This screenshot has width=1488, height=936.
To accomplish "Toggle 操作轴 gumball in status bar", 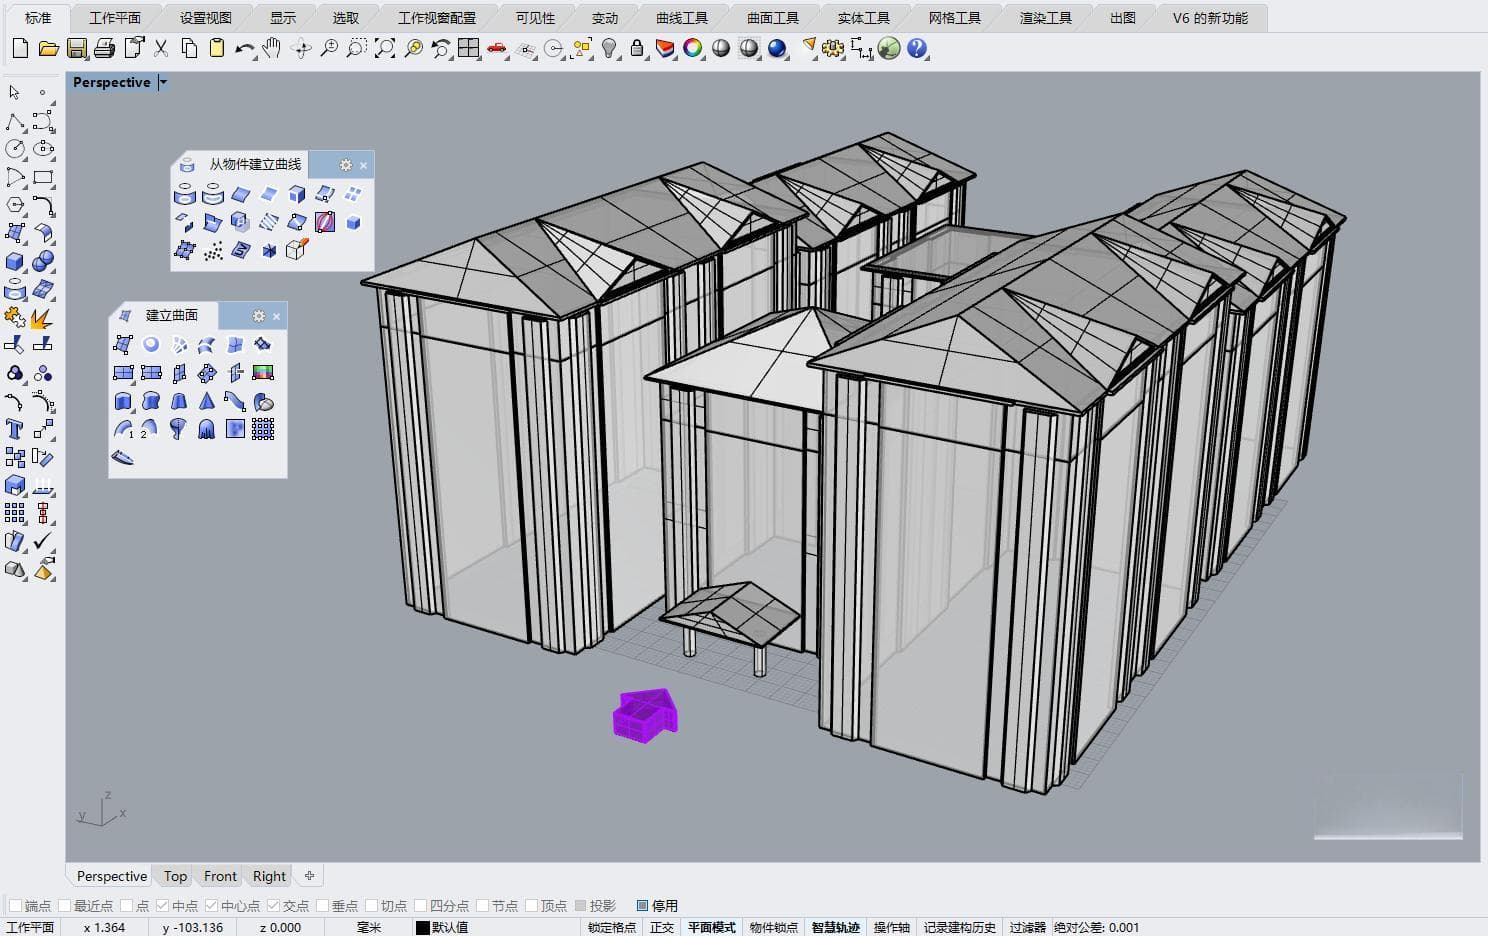I will pos(891,927).
